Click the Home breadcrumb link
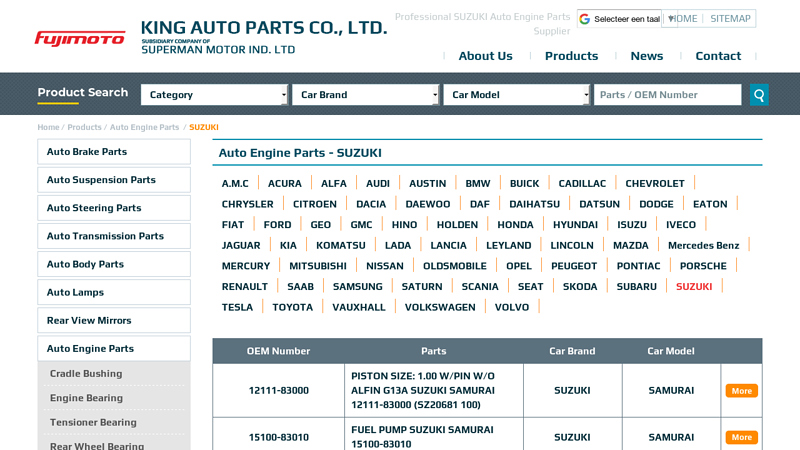This screenshot has width=800, height=450. (x=48, y=127)
